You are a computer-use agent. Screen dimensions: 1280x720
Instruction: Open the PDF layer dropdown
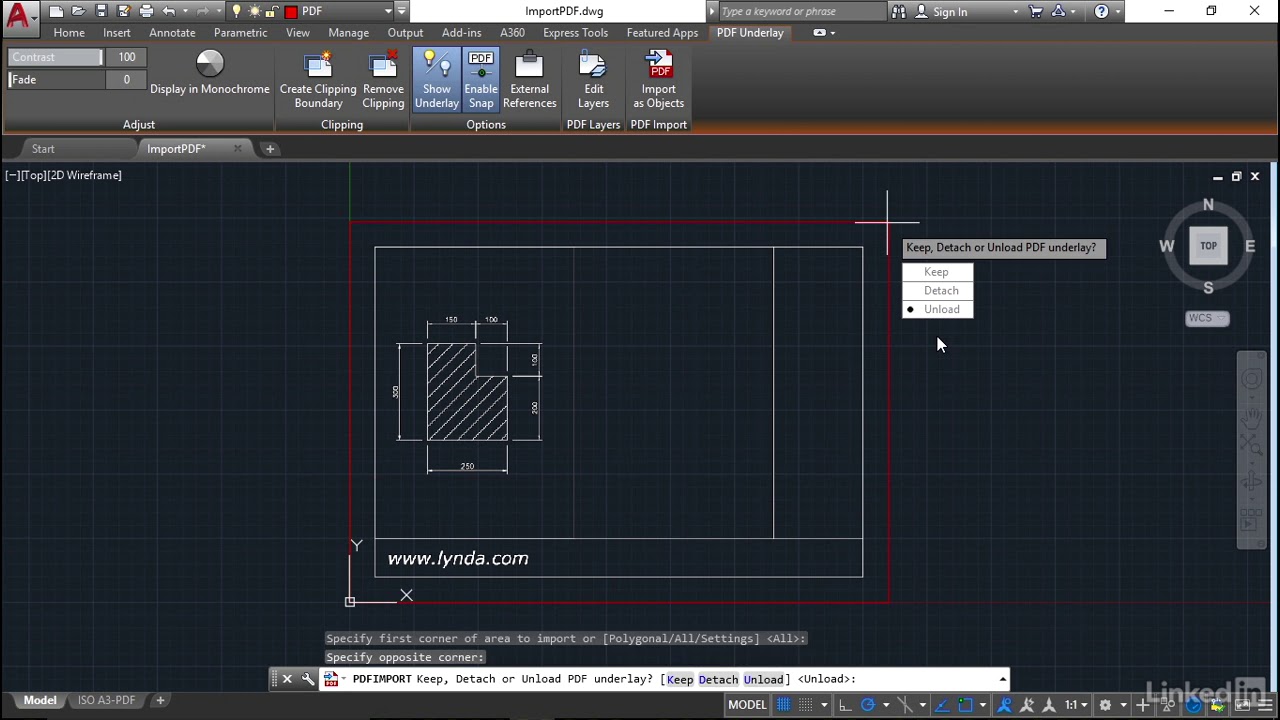point(388,12)
